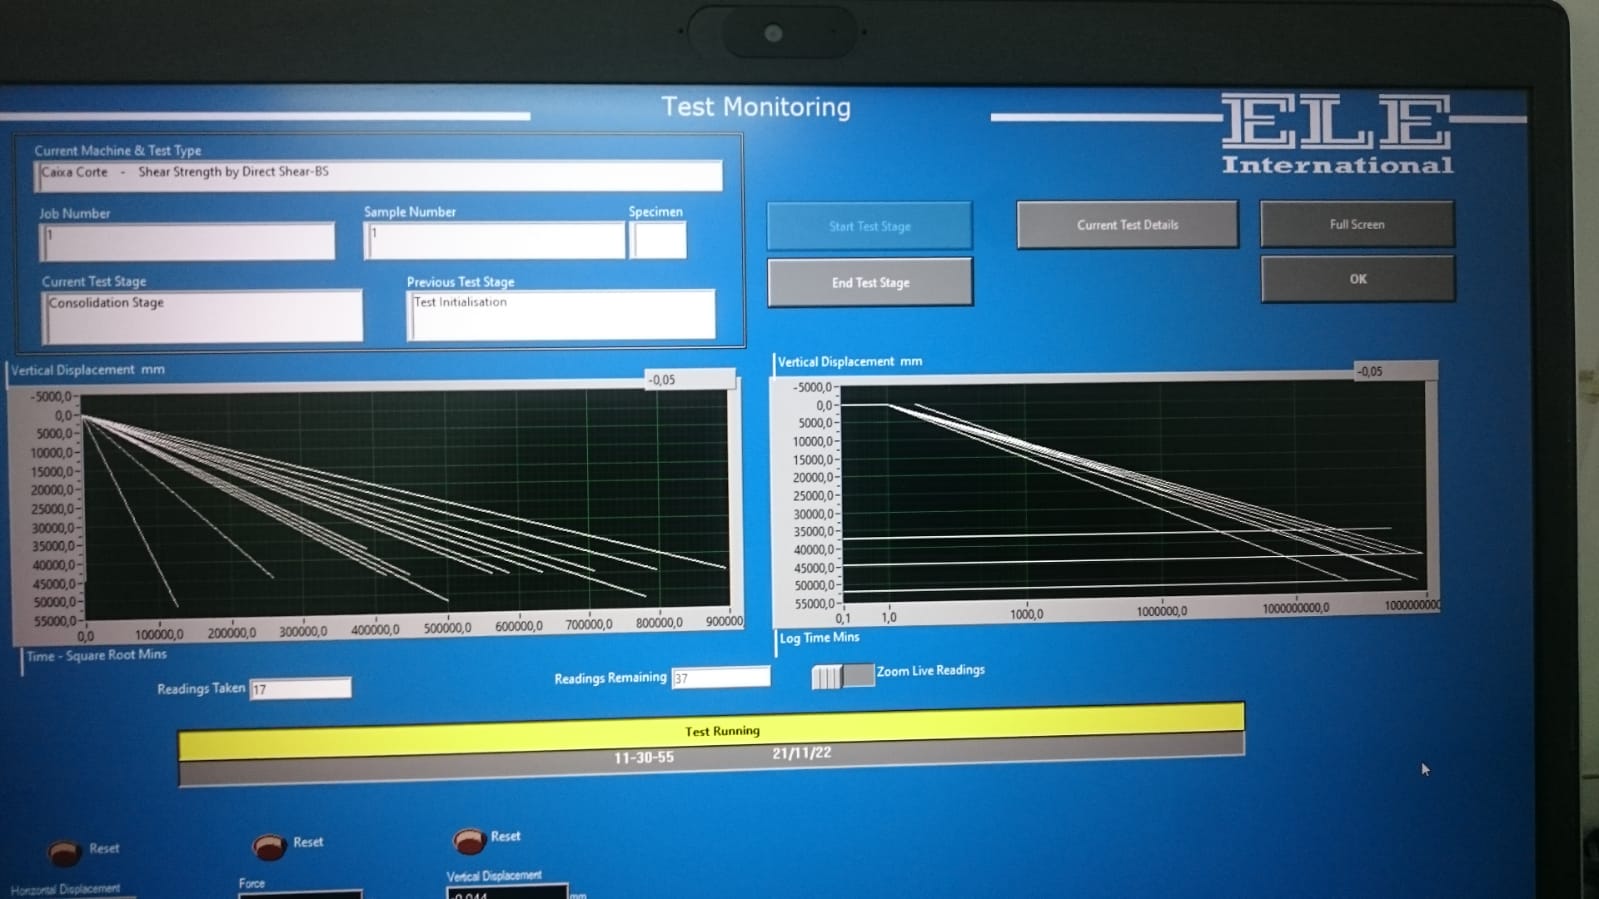Click the Readings Remaining value field
Image resolution: width=1599 pixels, height=899 pixels.
pos(721,677)
